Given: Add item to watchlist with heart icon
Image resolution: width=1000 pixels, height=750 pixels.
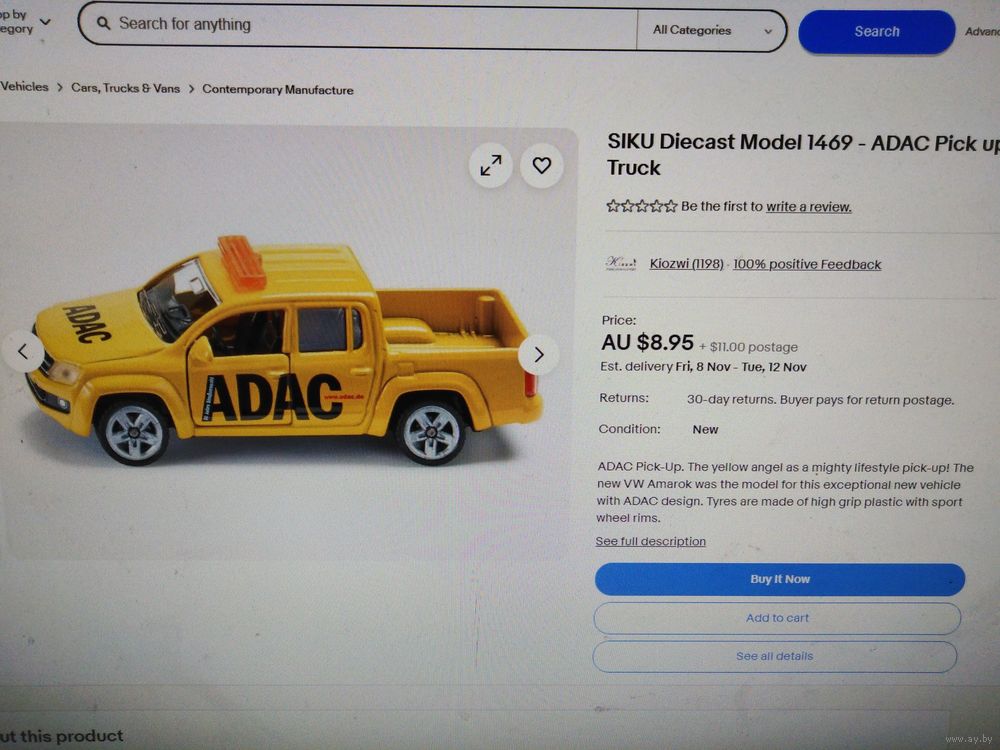Looking at the screenshot, I should (x=541, y=166).
